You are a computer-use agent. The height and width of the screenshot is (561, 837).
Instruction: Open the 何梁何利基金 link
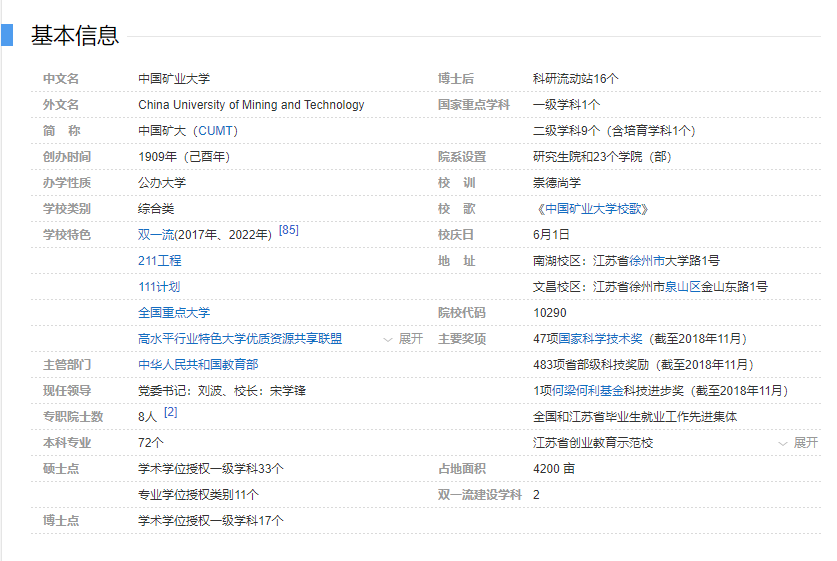click(x=582, y=391)
